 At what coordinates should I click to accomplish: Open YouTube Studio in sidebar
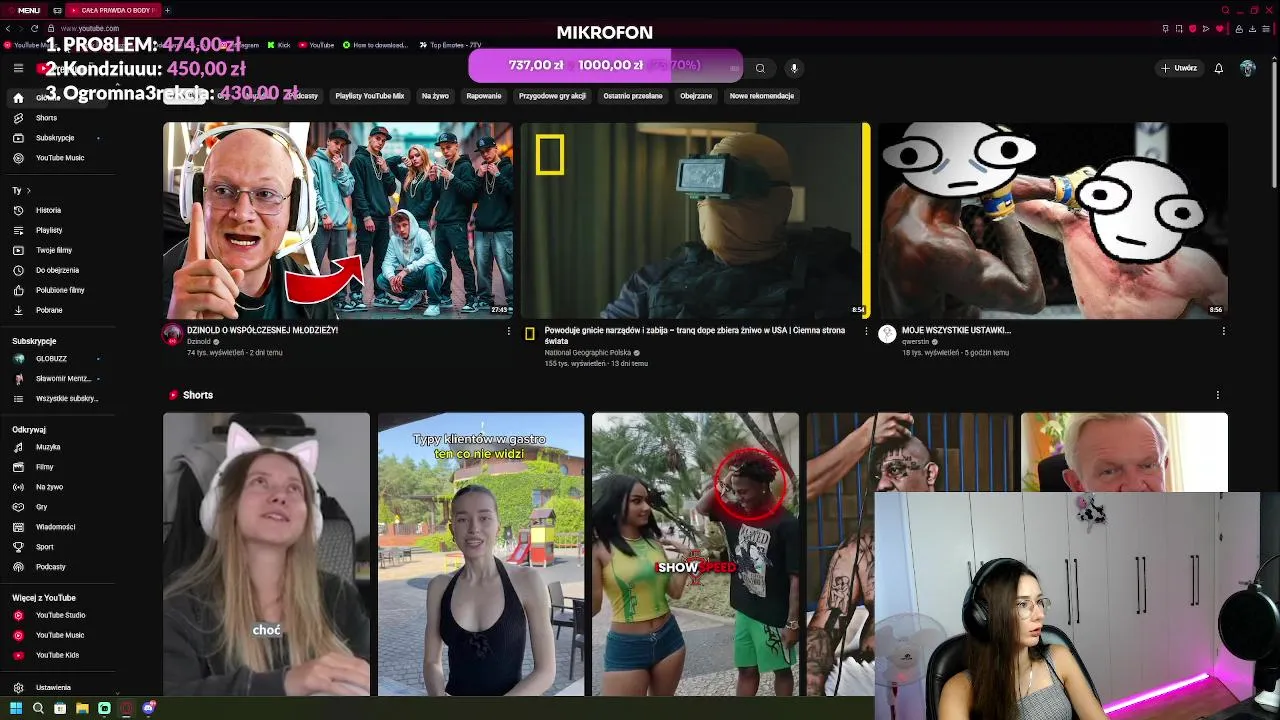pyautogui.click(x=56, y=615)
